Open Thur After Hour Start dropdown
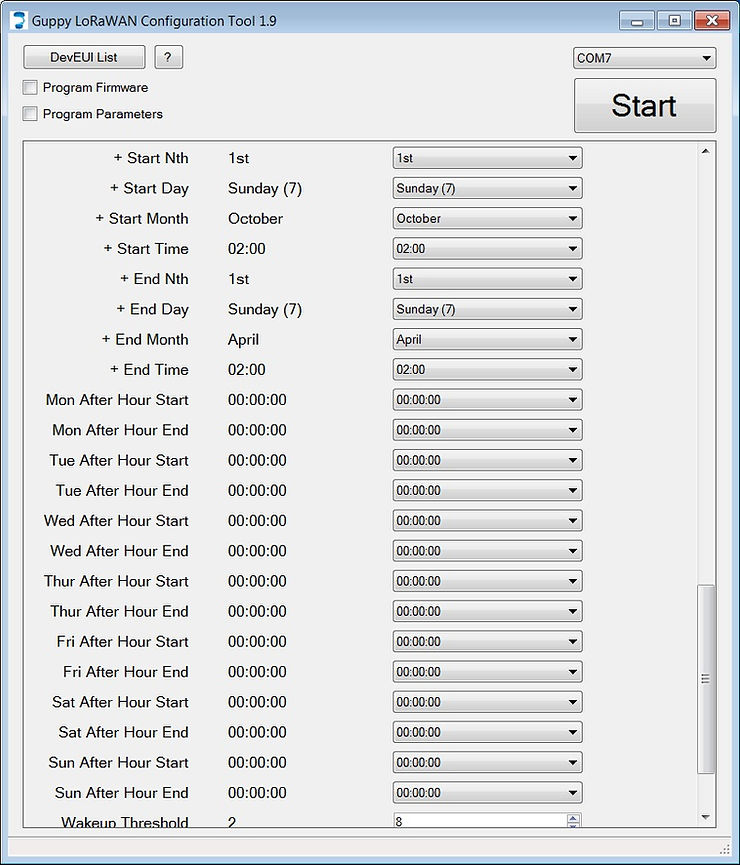This screenshot has width=740, height=865. pos(487,581)
